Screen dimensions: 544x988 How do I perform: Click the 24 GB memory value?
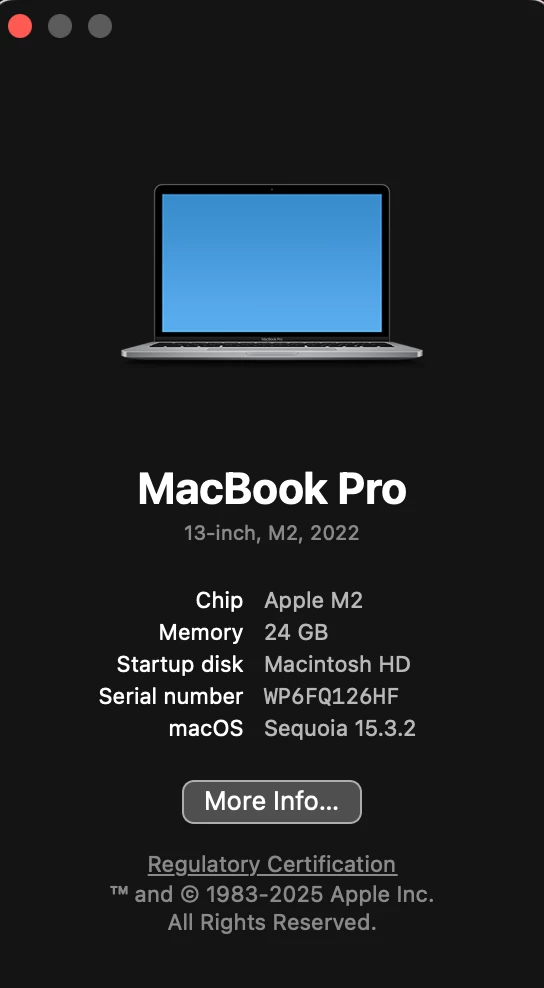pyautogui.click(x=296, y=632)
